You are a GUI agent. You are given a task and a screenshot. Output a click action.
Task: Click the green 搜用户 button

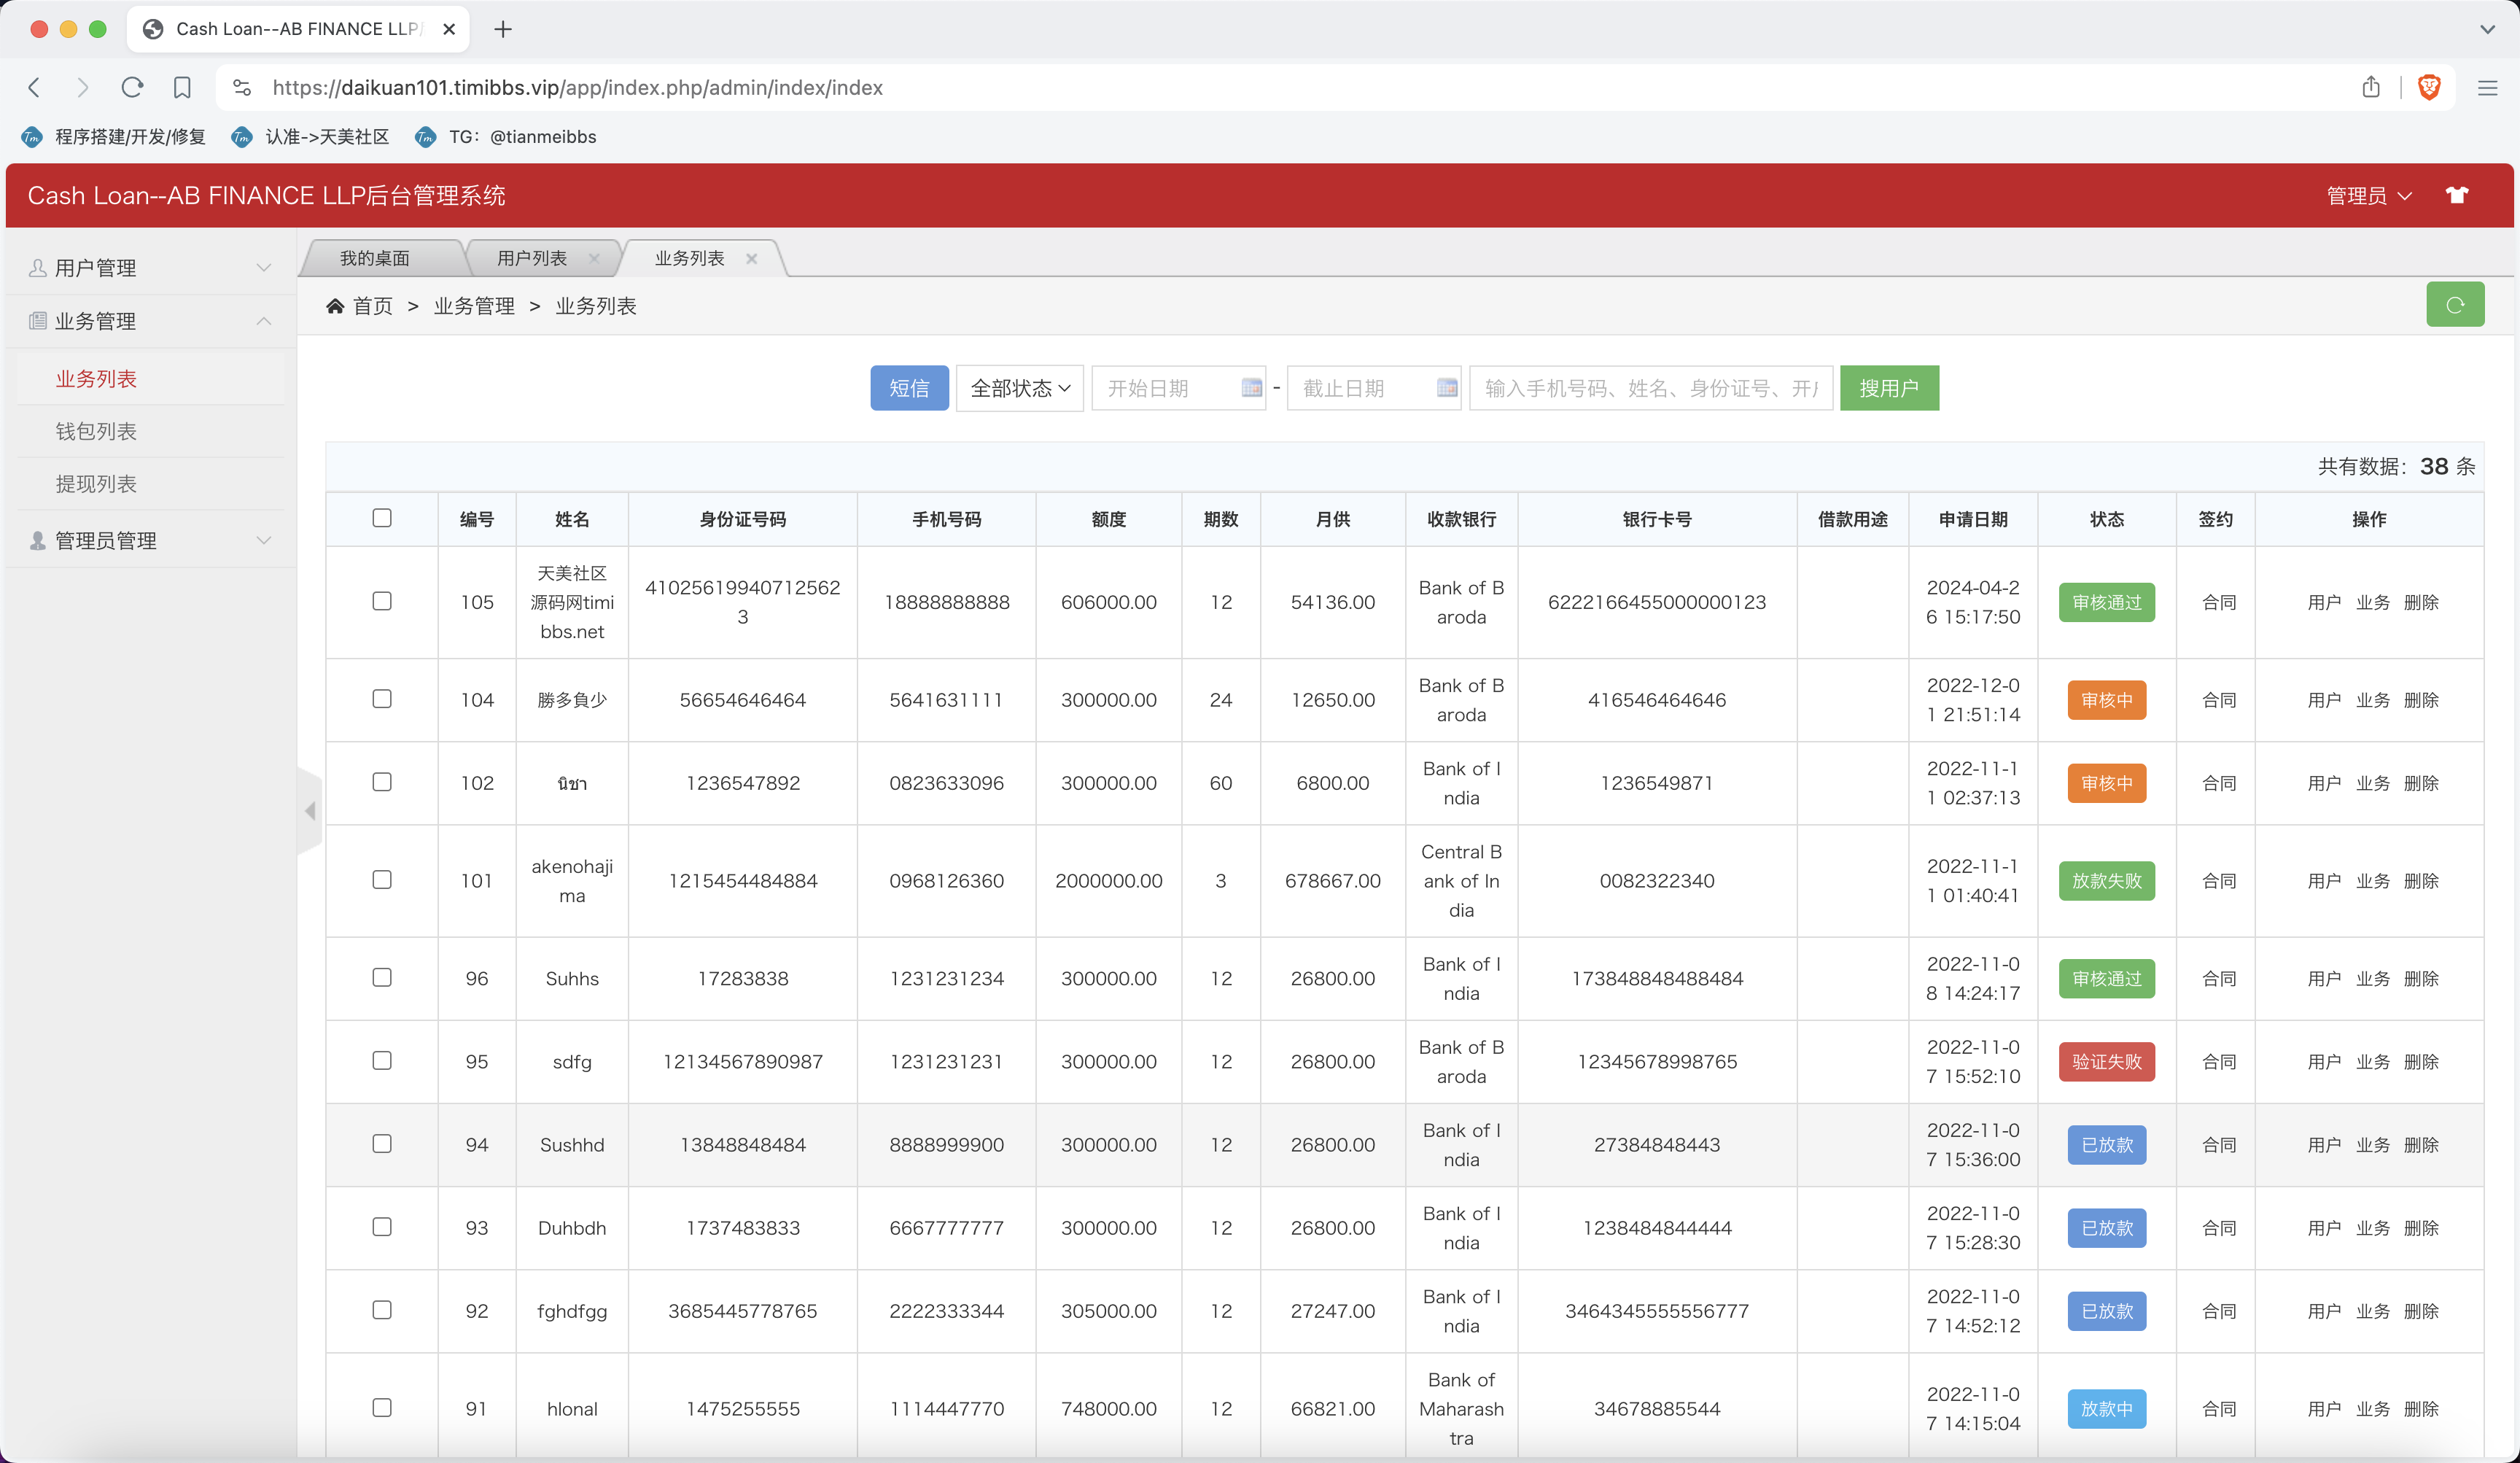tap(1889, 388)
